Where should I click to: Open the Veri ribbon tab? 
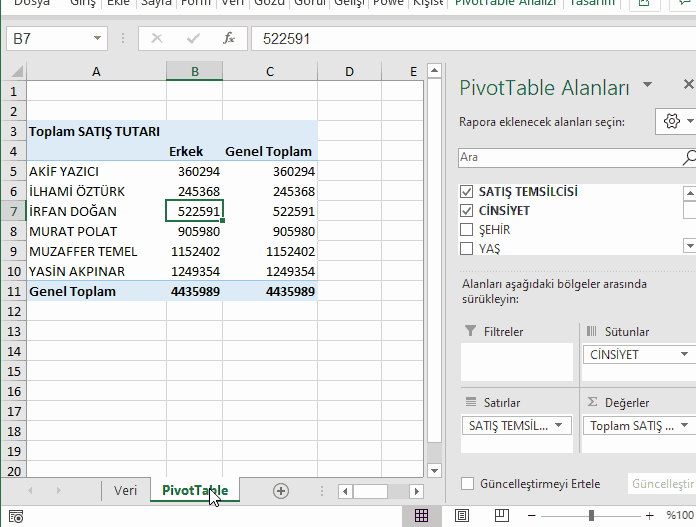click(x=233, y=4)
